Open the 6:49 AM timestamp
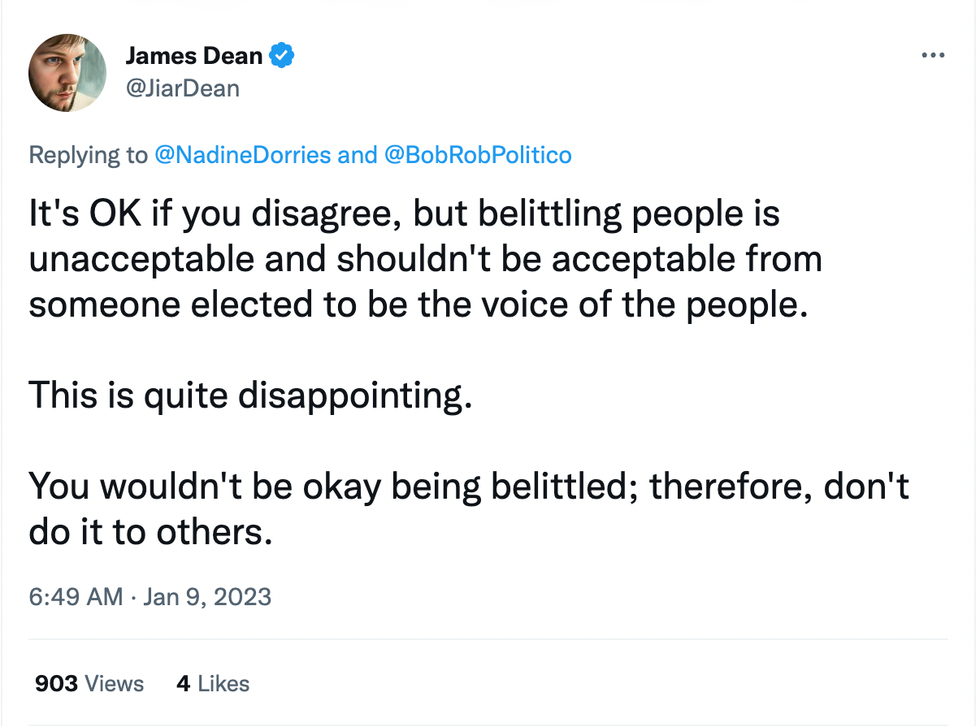 pos(76,596)
